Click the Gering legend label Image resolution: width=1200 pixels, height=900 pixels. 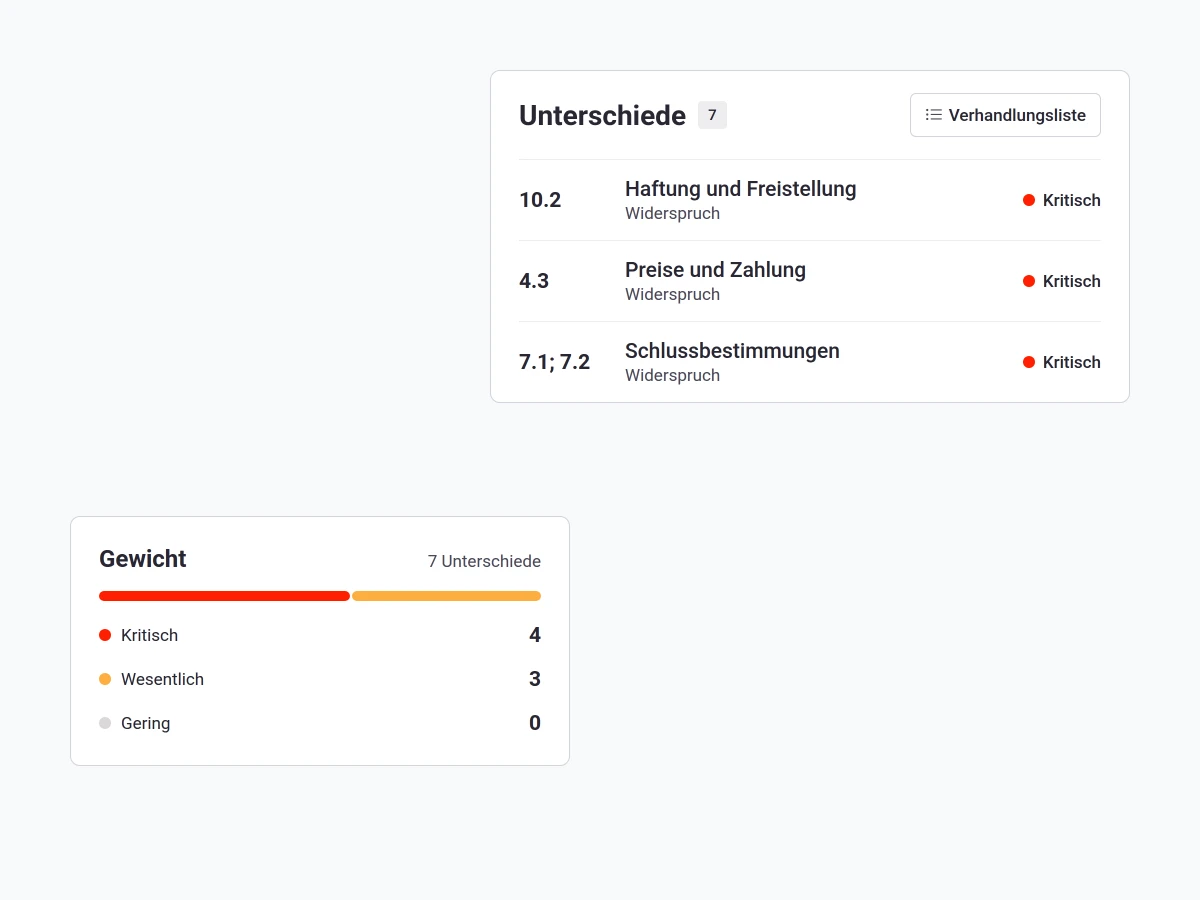(x=145, y=723)
